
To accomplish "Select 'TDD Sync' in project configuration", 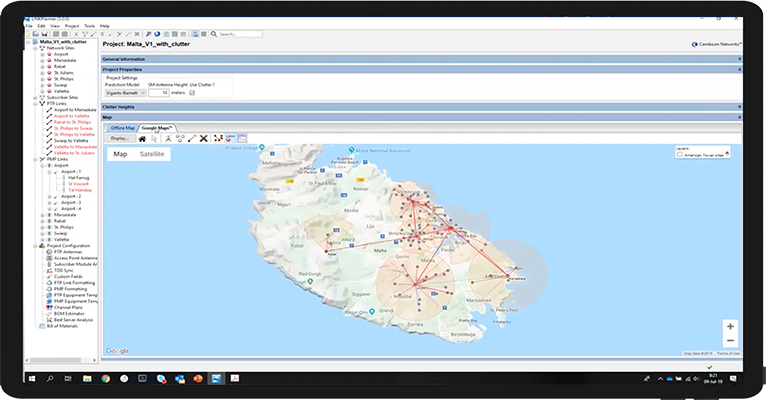I will coord(64,271).
